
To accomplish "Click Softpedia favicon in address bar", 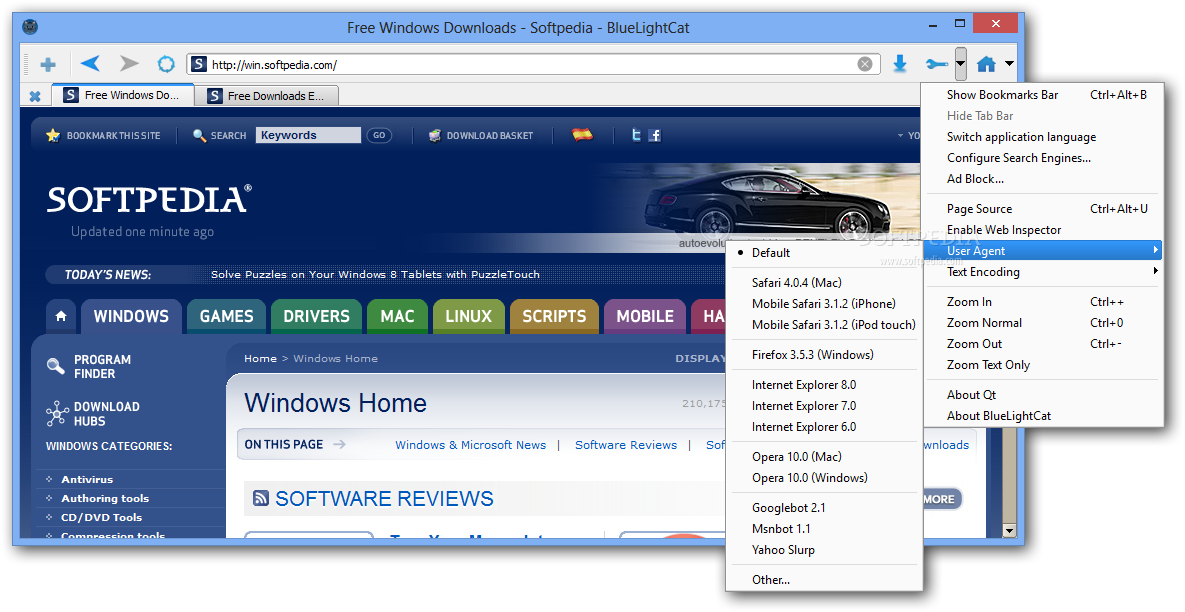I will tap(199, 64).
